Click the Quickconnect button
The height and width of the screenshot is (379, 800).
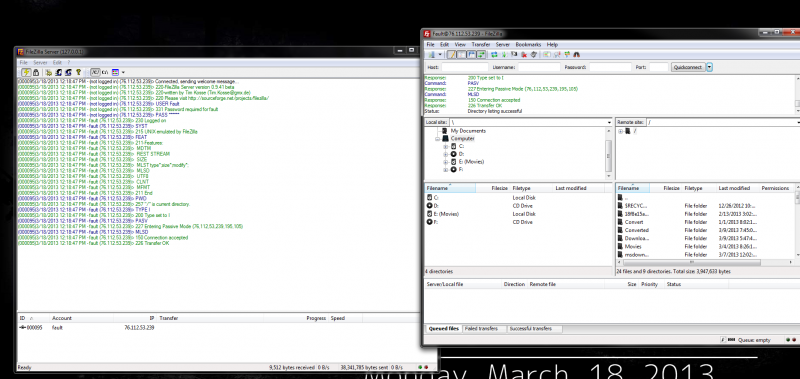[688, 67]
